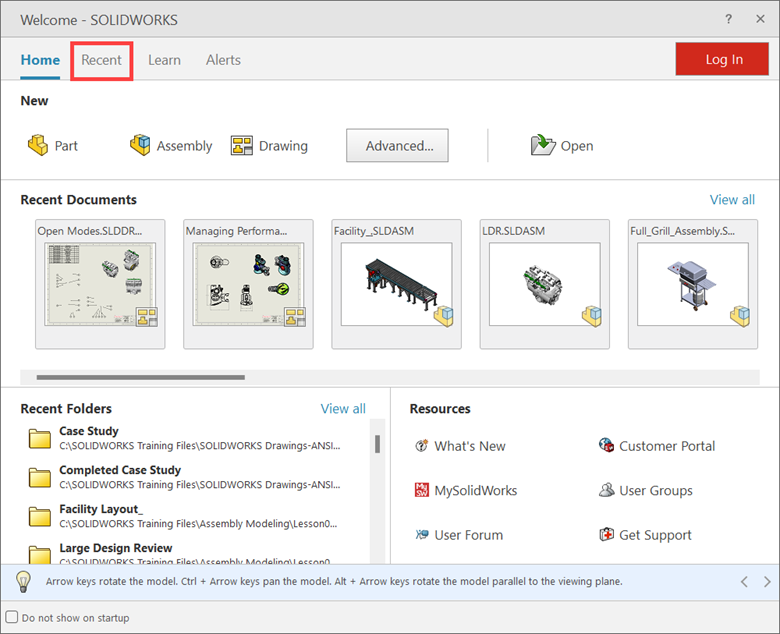This screenshot has height=634, width=780.
Task: Close the Welcome dialog
Action: (760, 19)
